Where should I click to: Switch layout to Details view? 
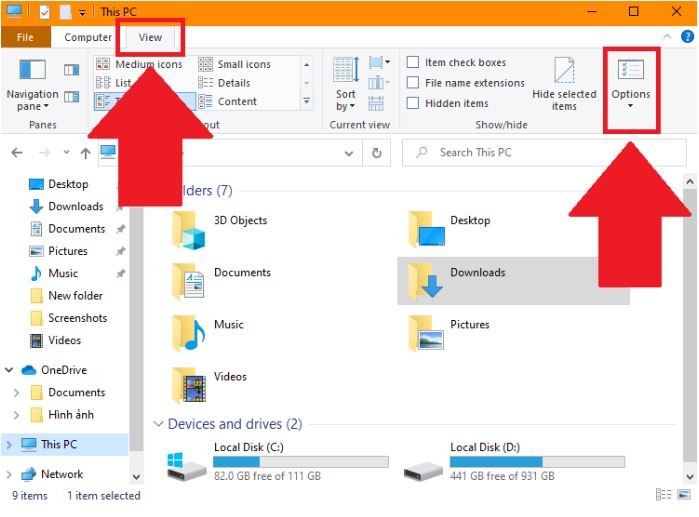click(225, 83)
